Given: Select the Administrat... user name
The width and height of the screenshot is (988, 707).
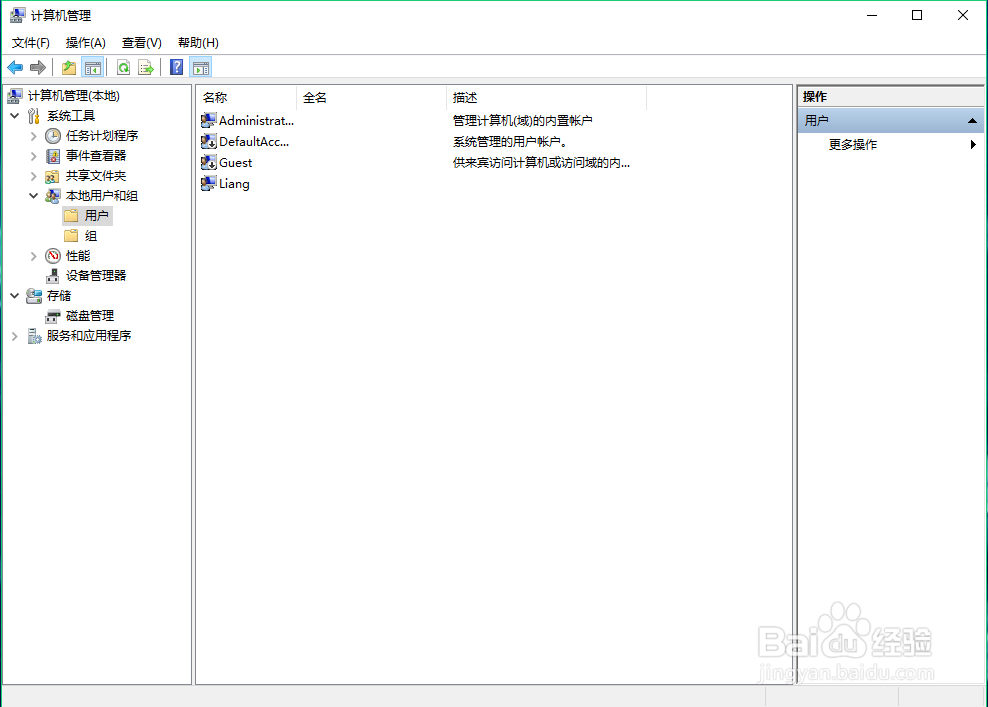Looking at the screenshot, I should [x=256, y=120].
